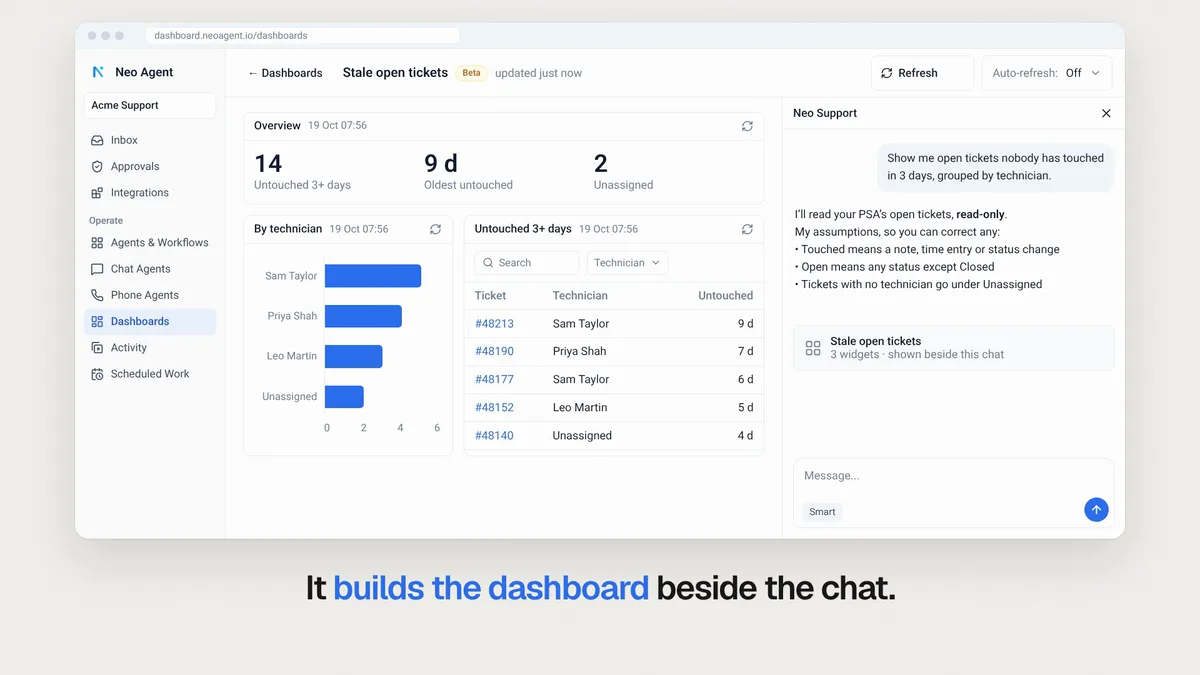Click the 14 Untouched 3+ days stat

[x=302, y=171]
